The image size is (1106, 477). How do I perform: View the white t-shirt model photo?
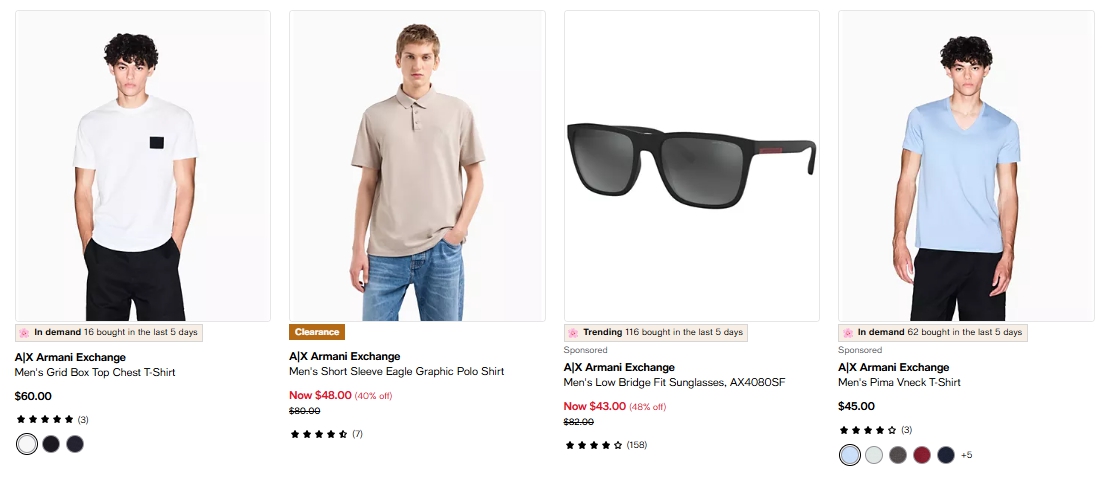143,165
